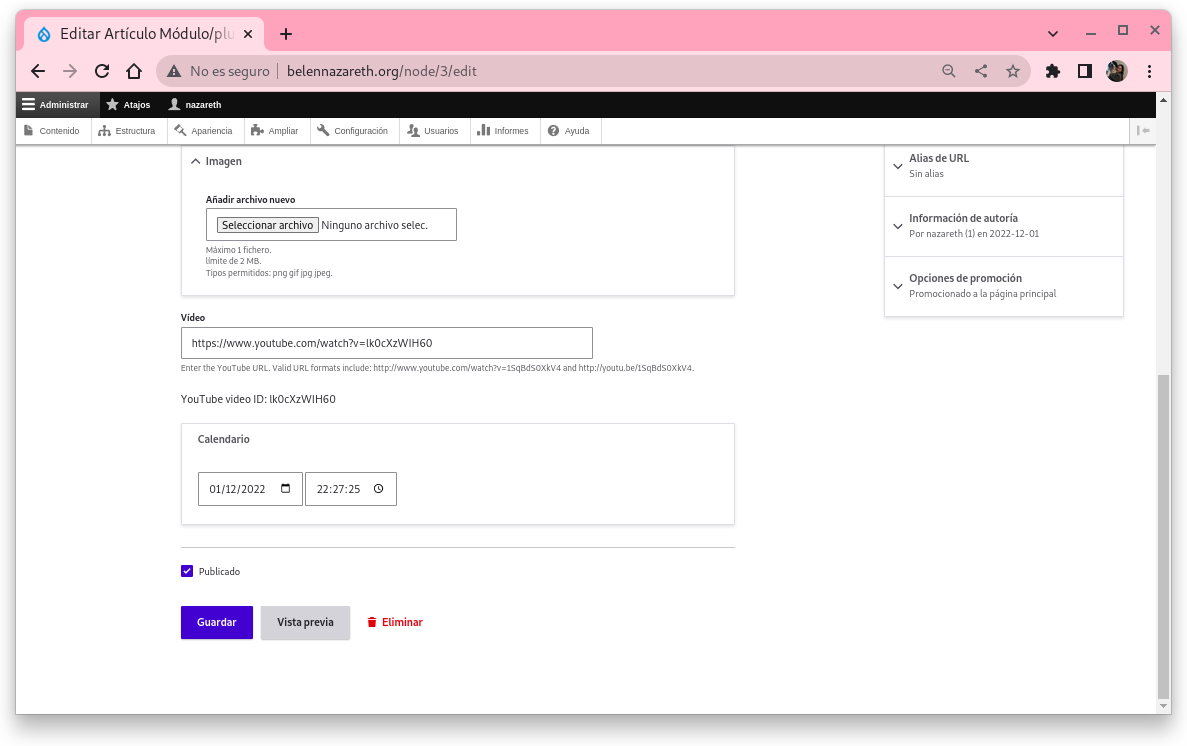Click the calendar picker icon in date field

(x=286, y=489)
